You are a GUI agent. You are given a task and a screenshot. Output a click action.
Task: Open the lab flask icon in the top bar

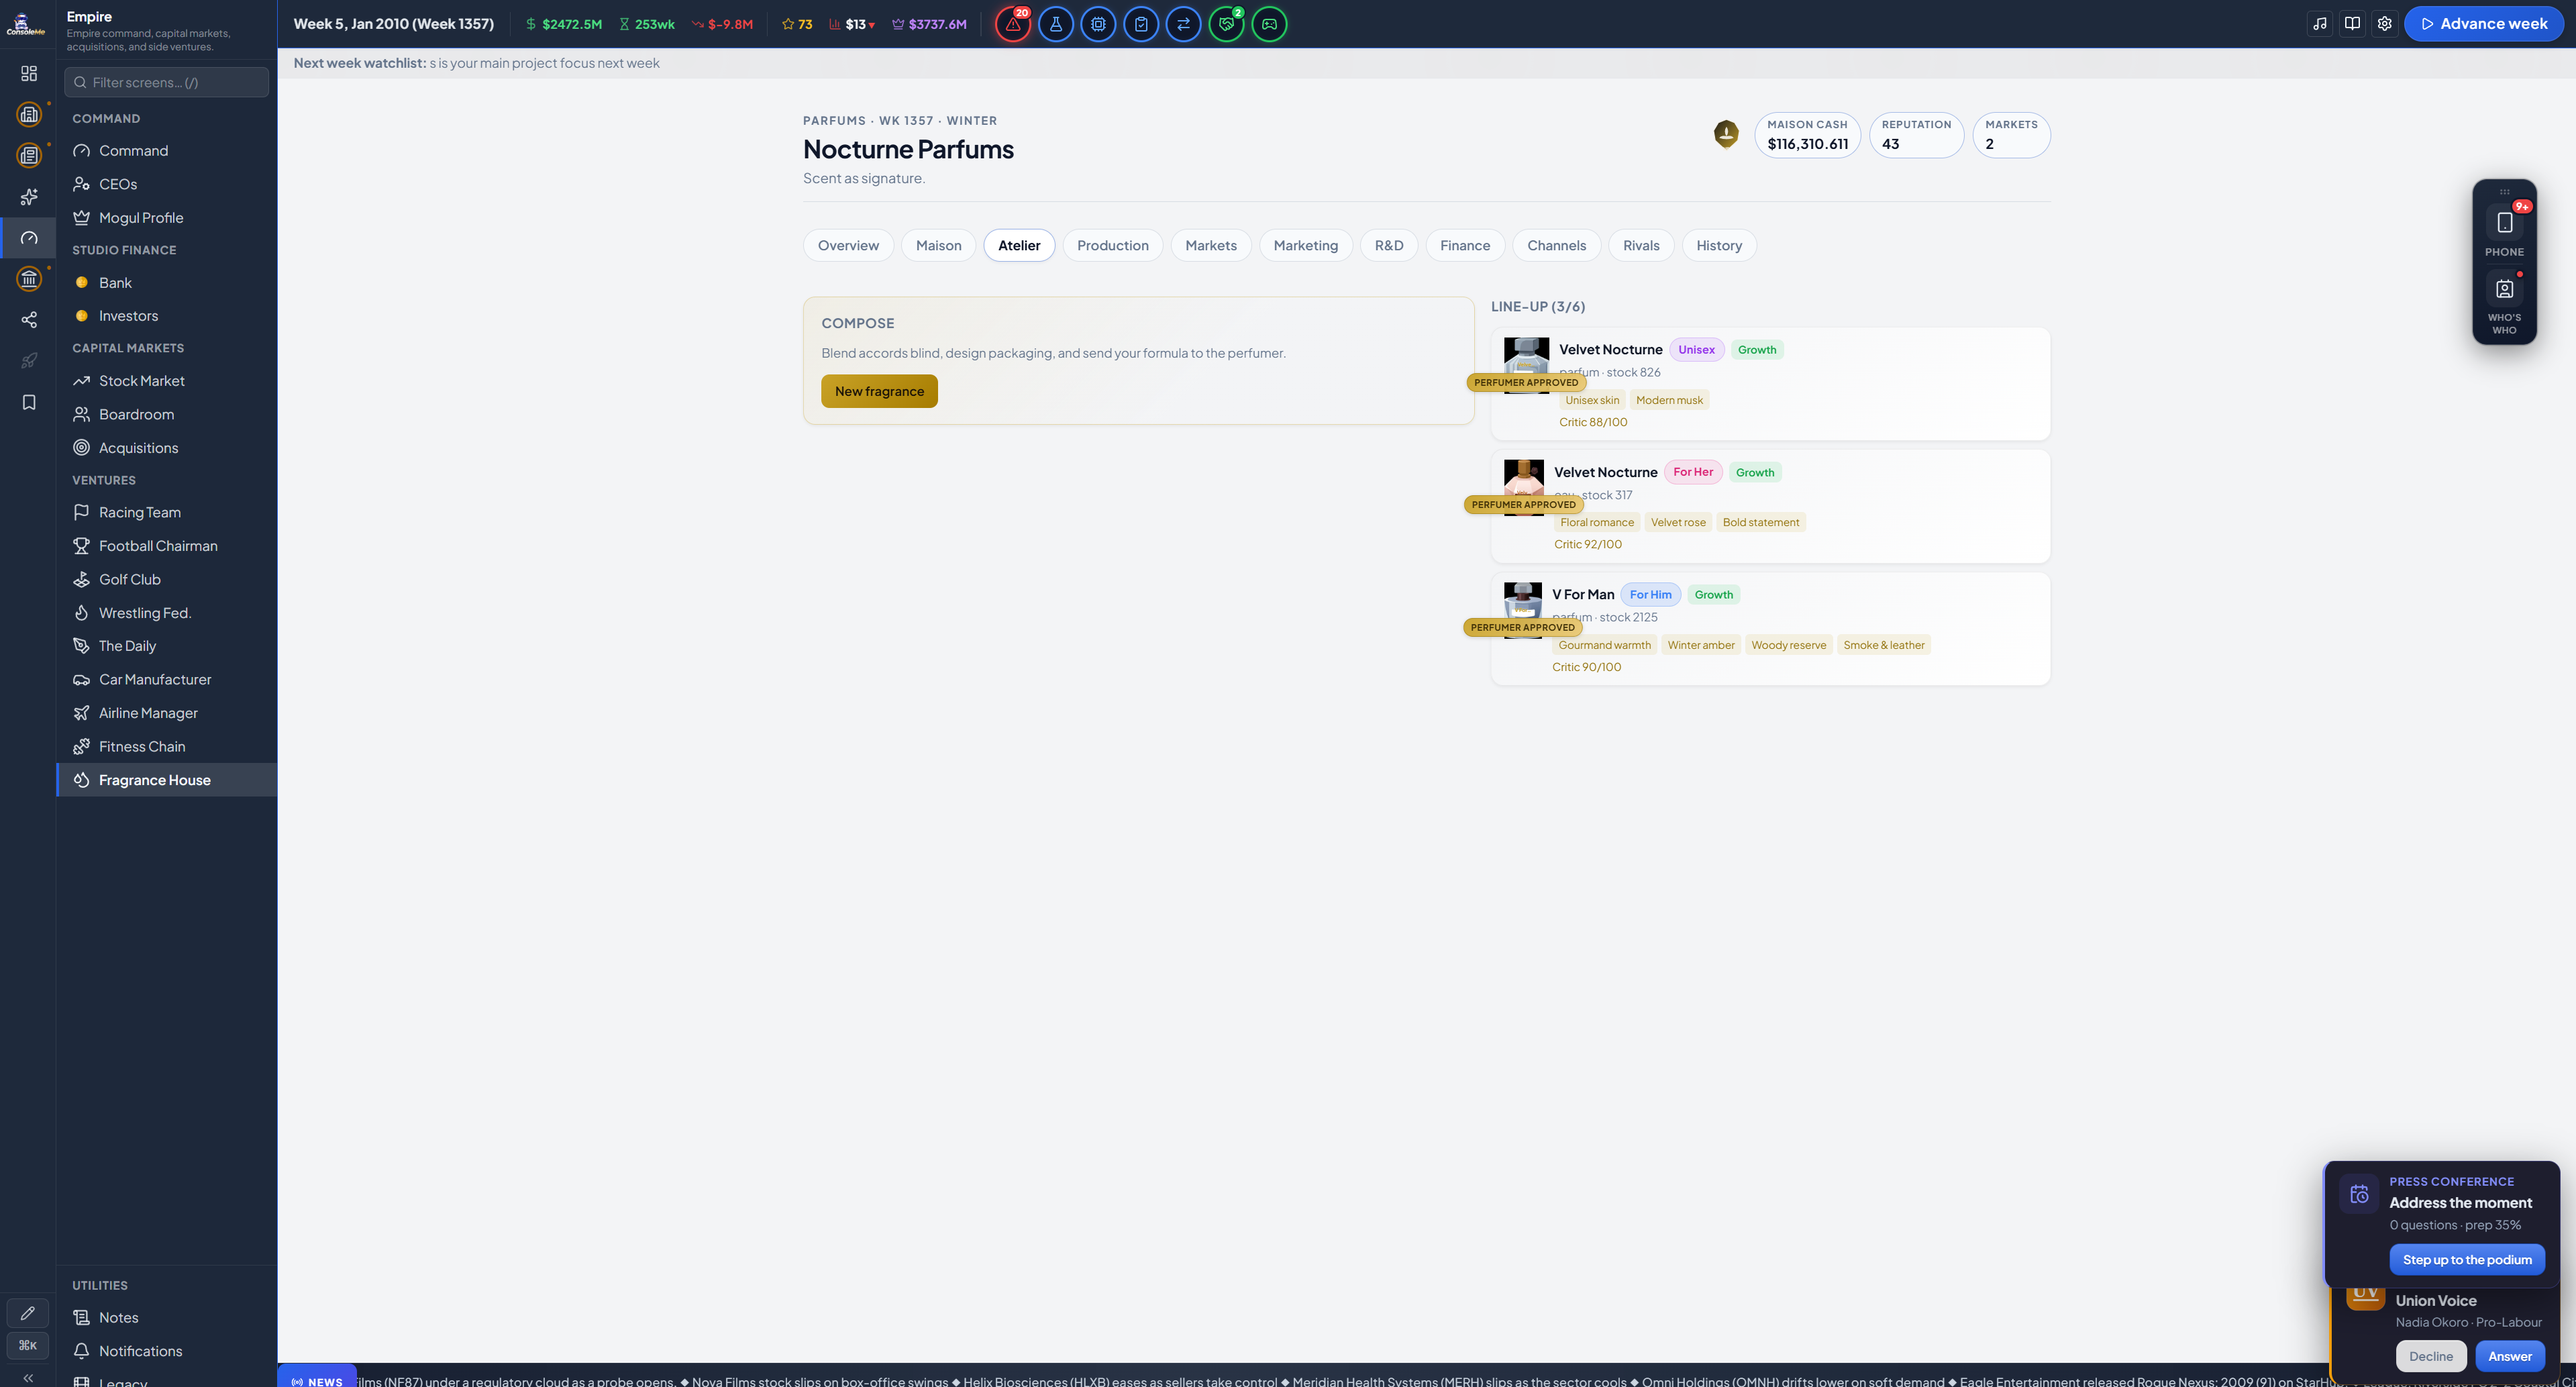1055,24
